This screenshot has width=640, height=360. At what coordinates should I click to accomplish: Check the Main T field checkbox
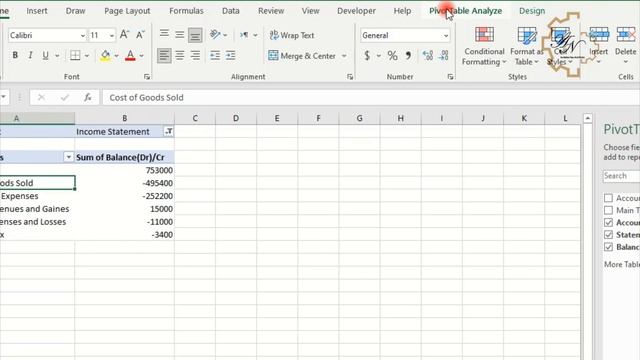coord(608,210)
